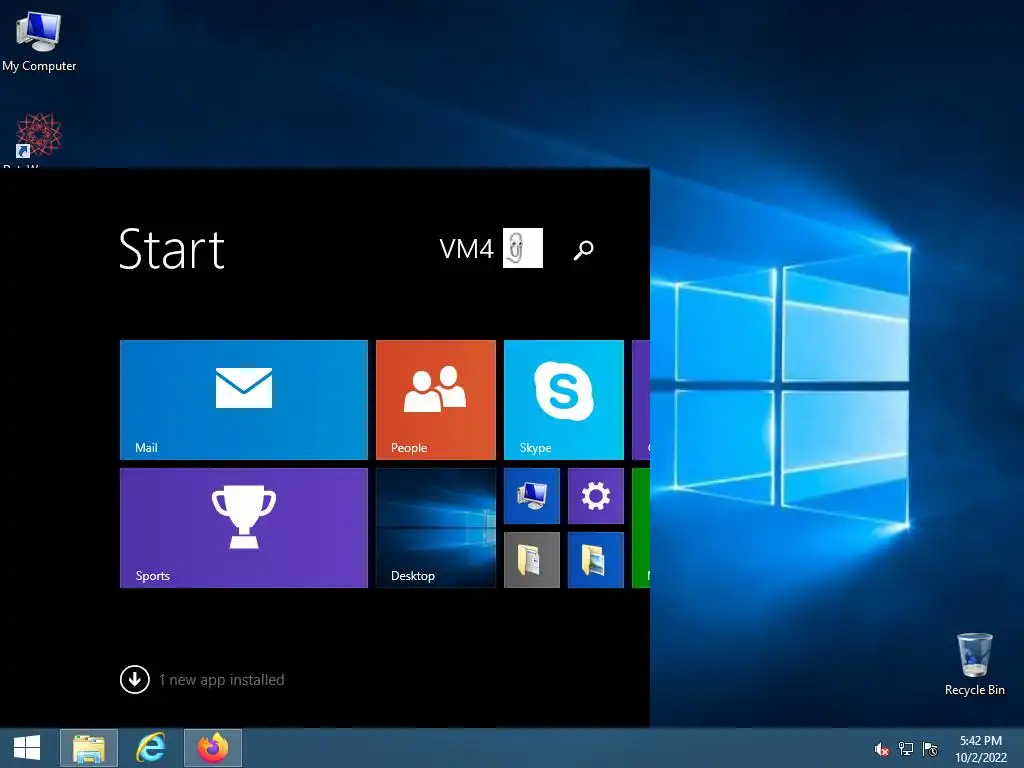Show all apps with down arrow

pyautogui.click(x=135, y=679)
